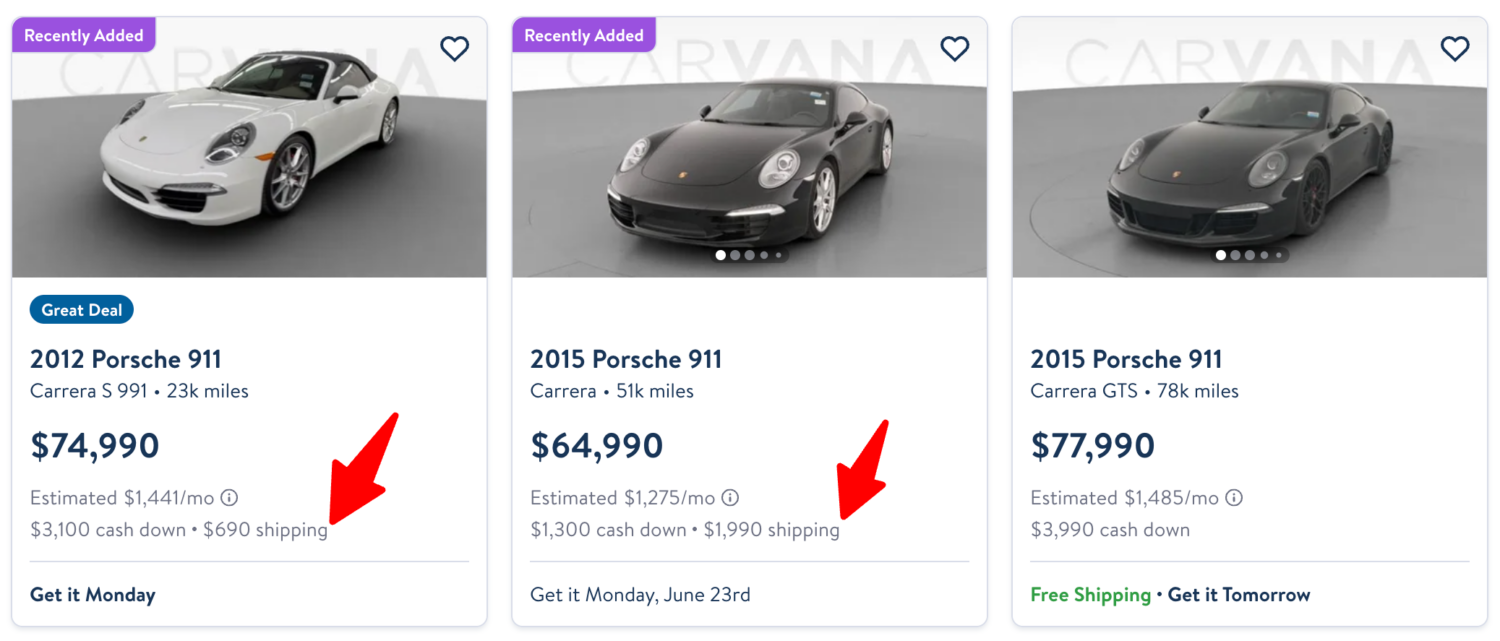Select the second carousel dot on the middle car

pos(736,255)
